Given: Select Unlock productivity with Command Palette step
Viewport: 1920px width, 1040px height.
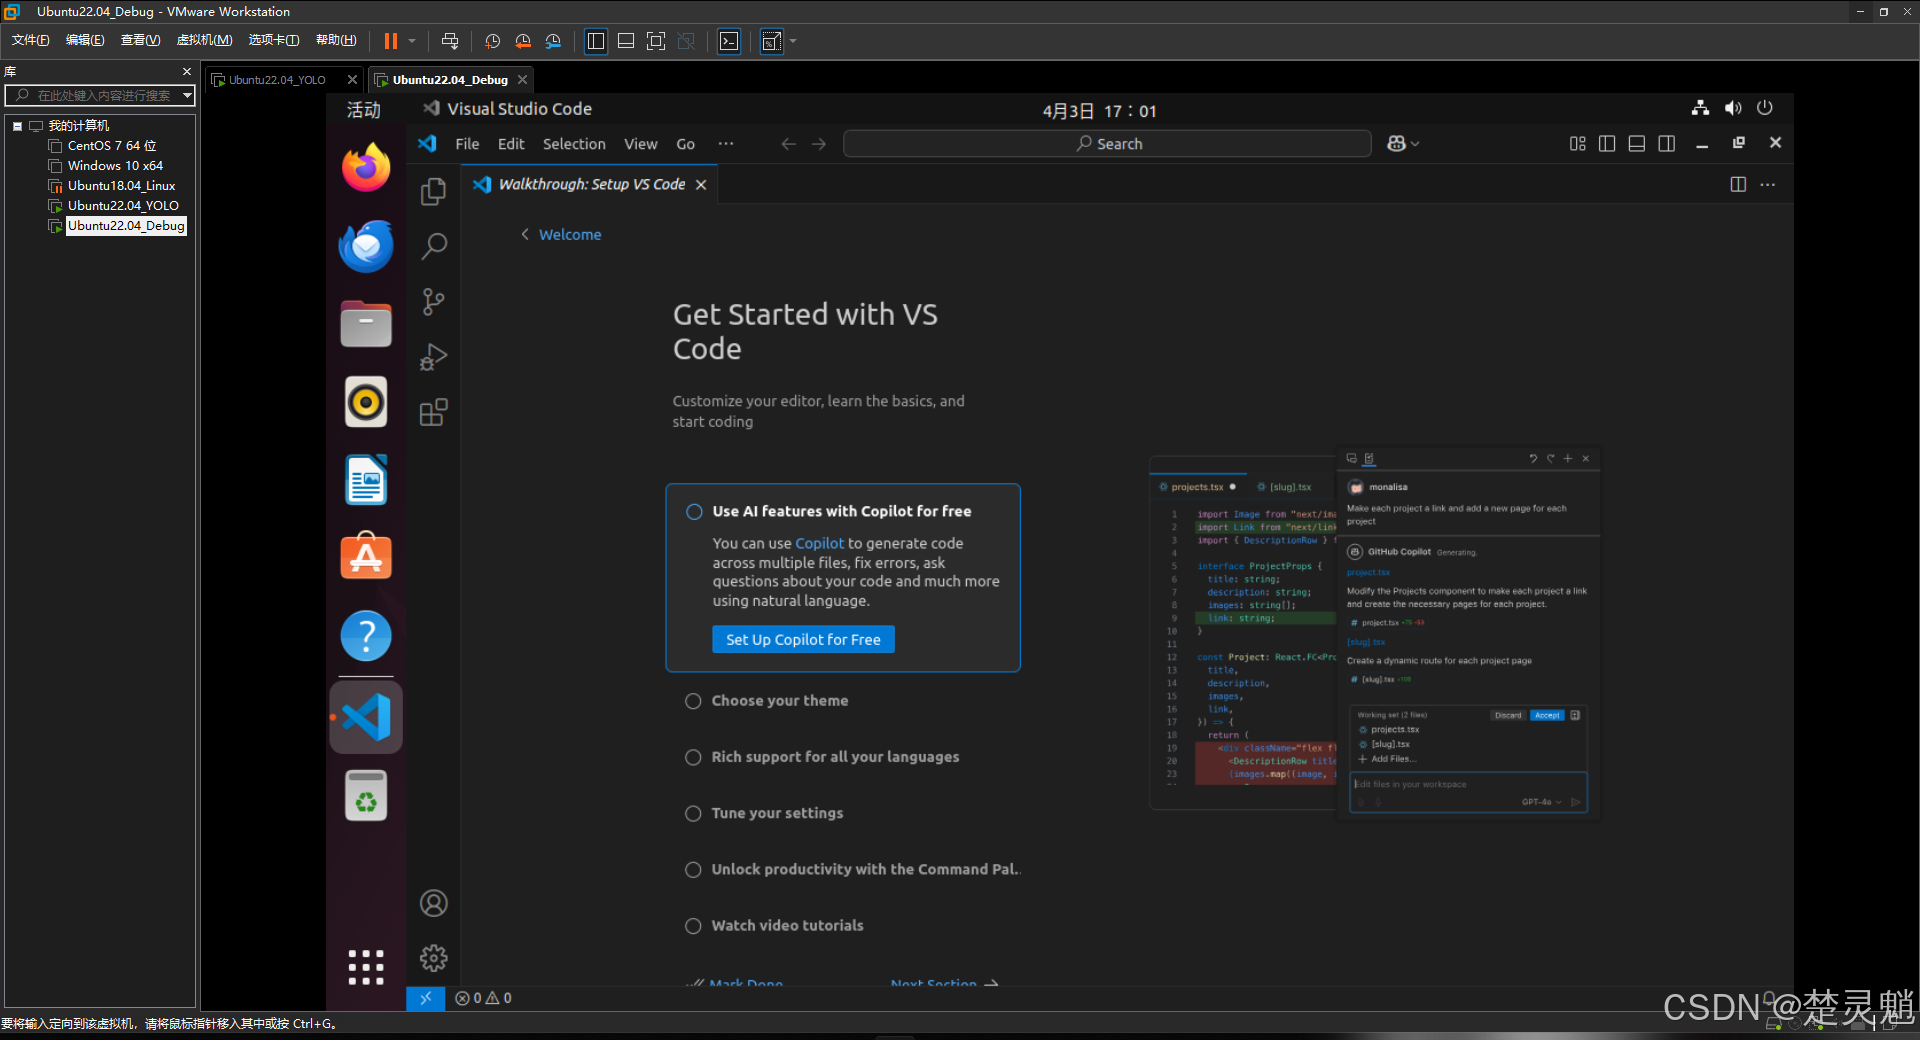Looking at the screenshot, I should 853,869.
